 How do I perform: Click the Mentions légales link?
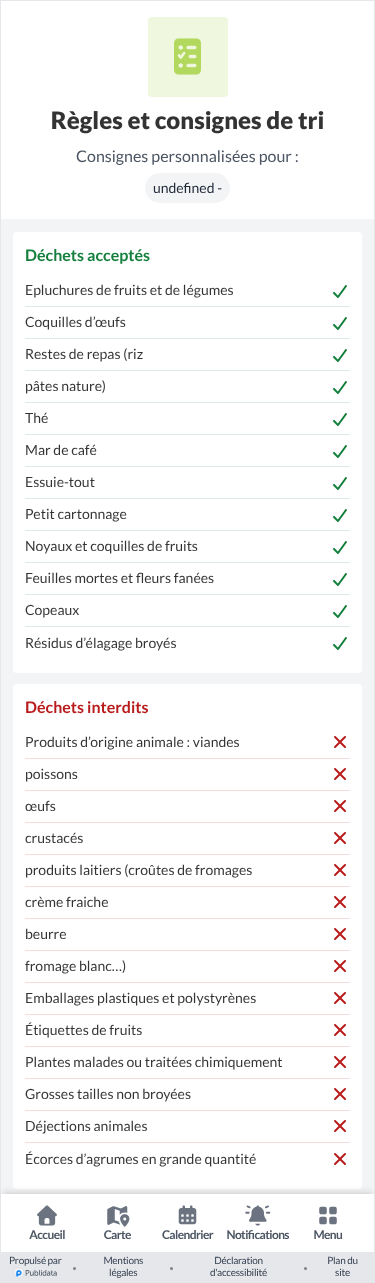pyautogui.click(x=124, y=1267)
